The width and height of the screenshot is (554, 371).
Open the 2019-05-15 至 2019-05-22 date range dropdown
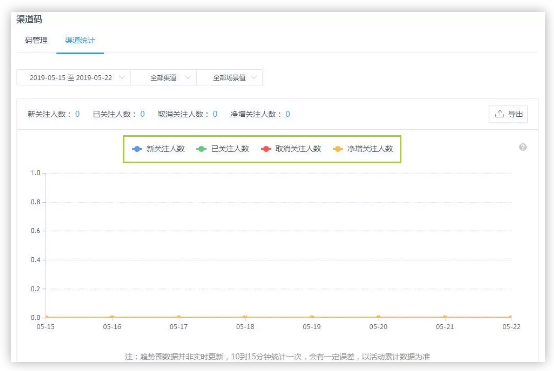coord(73,77)
